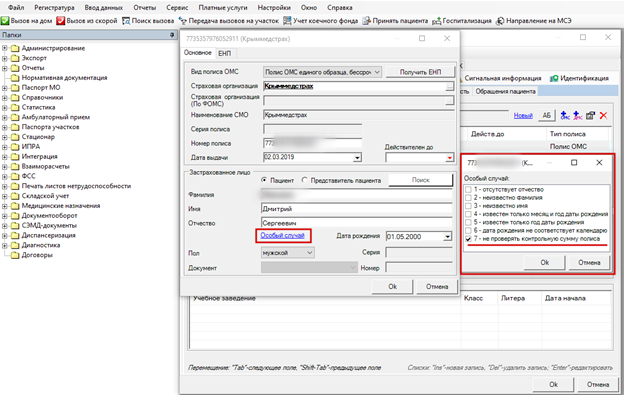Check 4 - известен только месяц и год
The image size is (624, 395).
point(468,214)
